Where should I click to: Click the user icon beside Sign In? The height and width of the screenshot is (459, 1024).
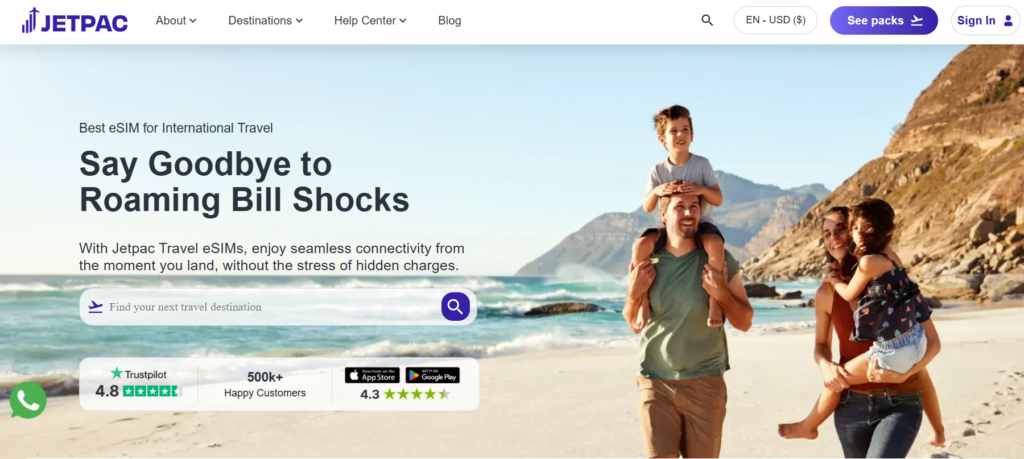[x=1008, y=20]
